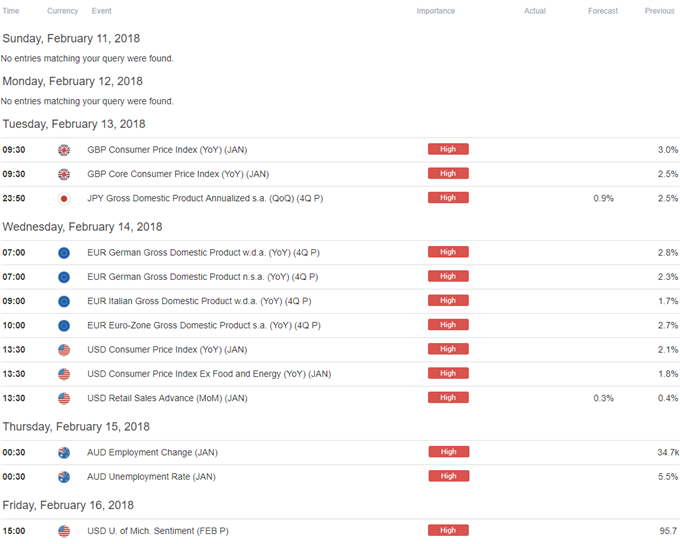The width and height of the screenshot is (680, 544).
Task: Click US flag icon beside USD Retail Sales Advance
Action: (64, 398)
